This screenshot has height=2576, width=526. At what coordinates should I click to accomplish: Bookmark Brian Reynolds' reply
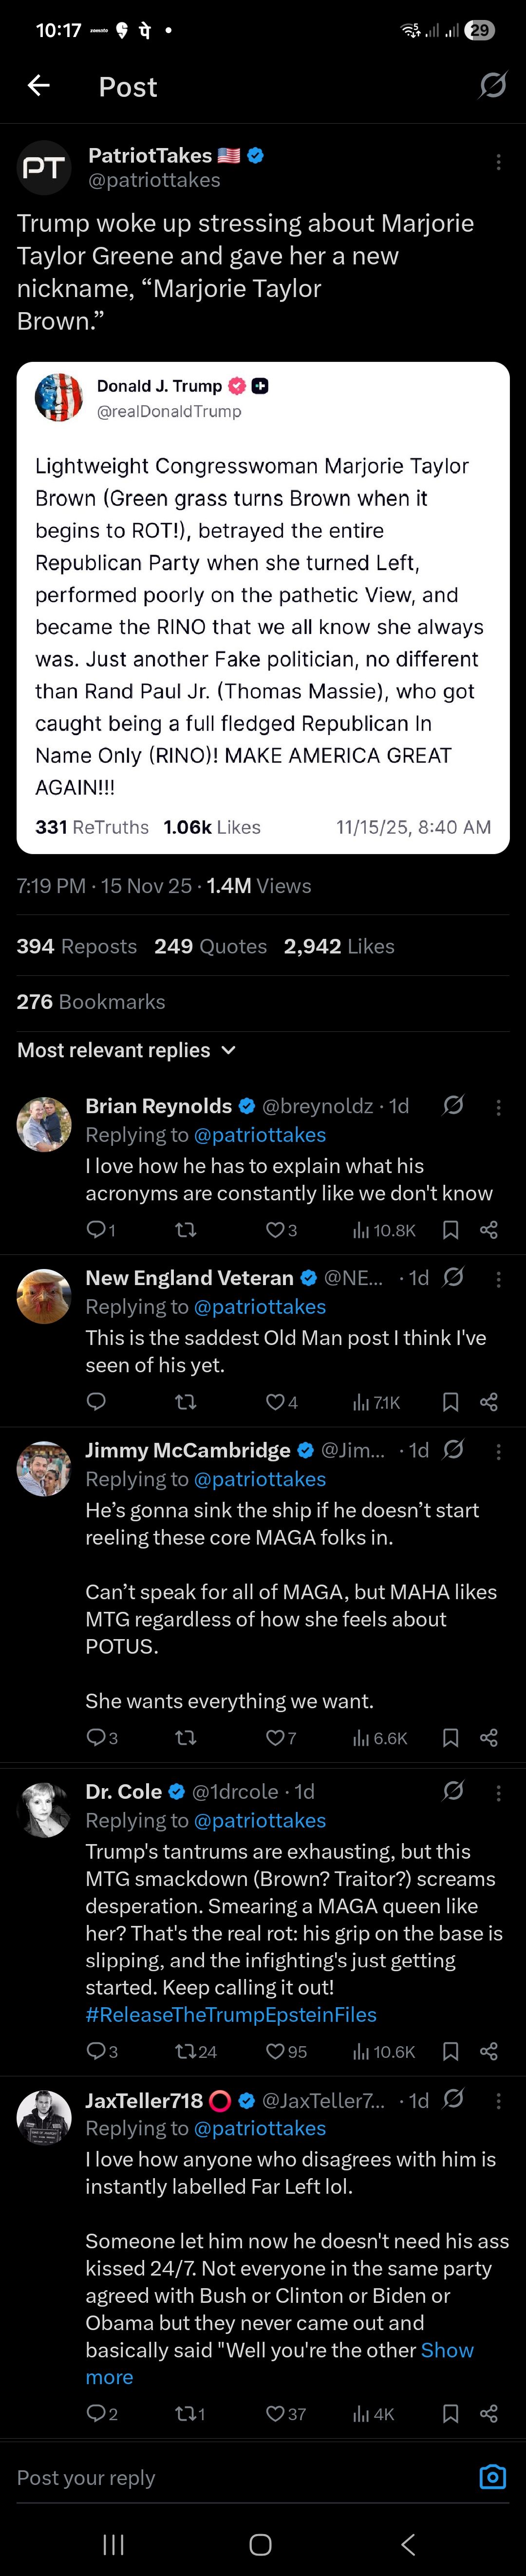[451, 1230]
